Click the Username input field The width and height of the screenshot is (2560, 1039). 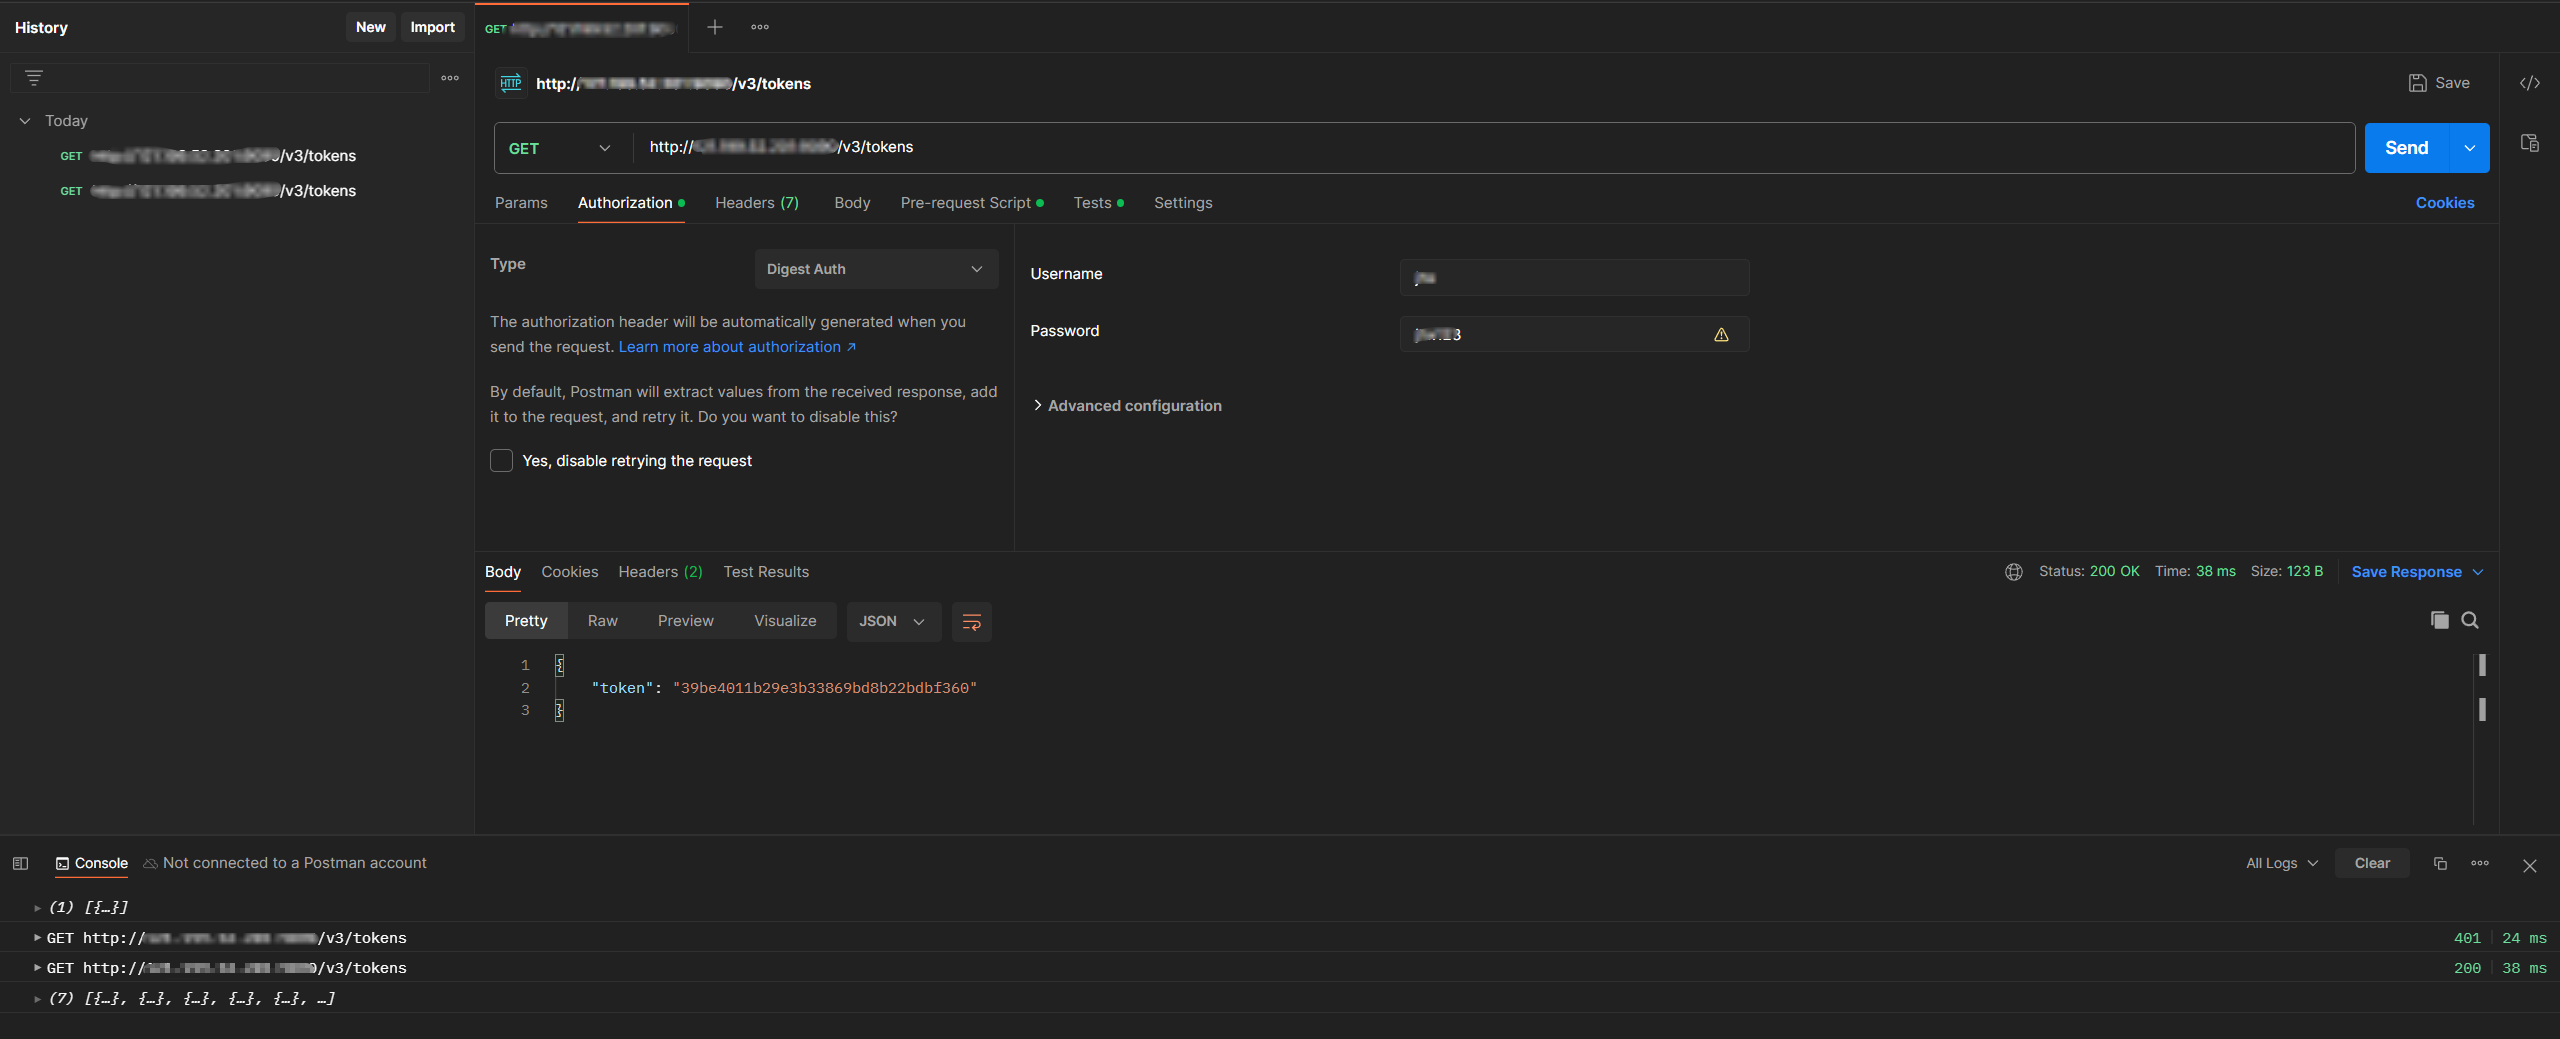point(1574,278)
